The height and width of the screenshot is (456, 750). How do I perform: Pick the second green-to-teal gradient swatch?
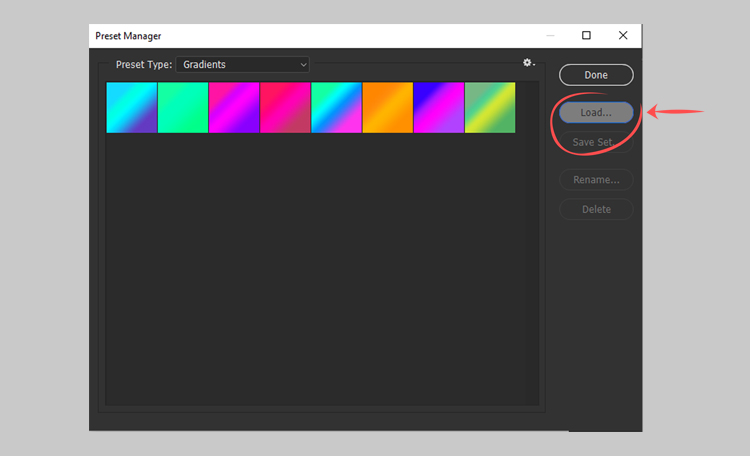[x=183, y=107]
